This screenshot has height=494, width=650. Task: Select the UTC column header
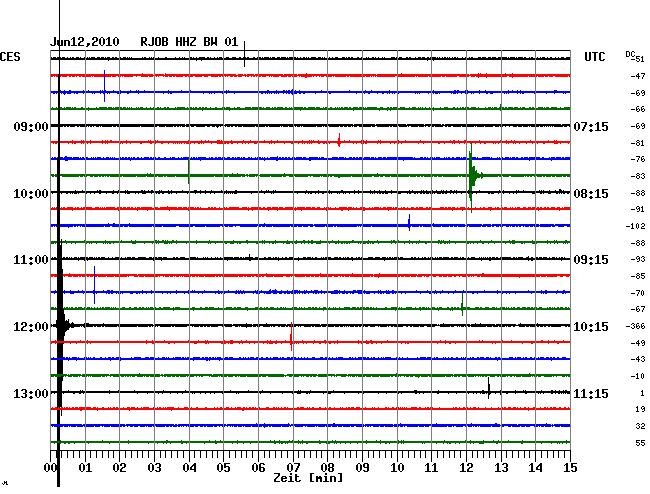click(x=594, y=57)
